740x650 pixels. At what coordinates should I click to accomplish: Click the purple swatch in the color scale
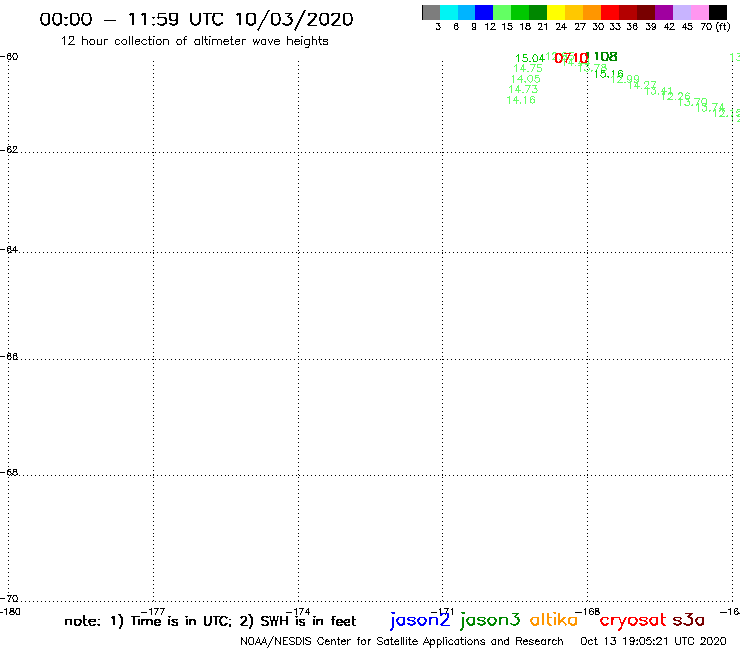click(664, 12)
